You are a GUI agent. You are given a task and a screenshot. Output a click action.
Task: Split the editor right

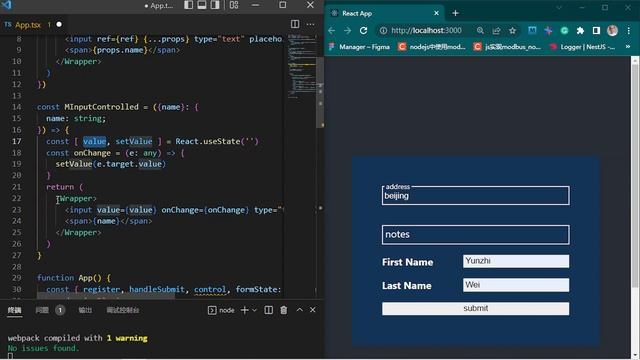(295, 24)
